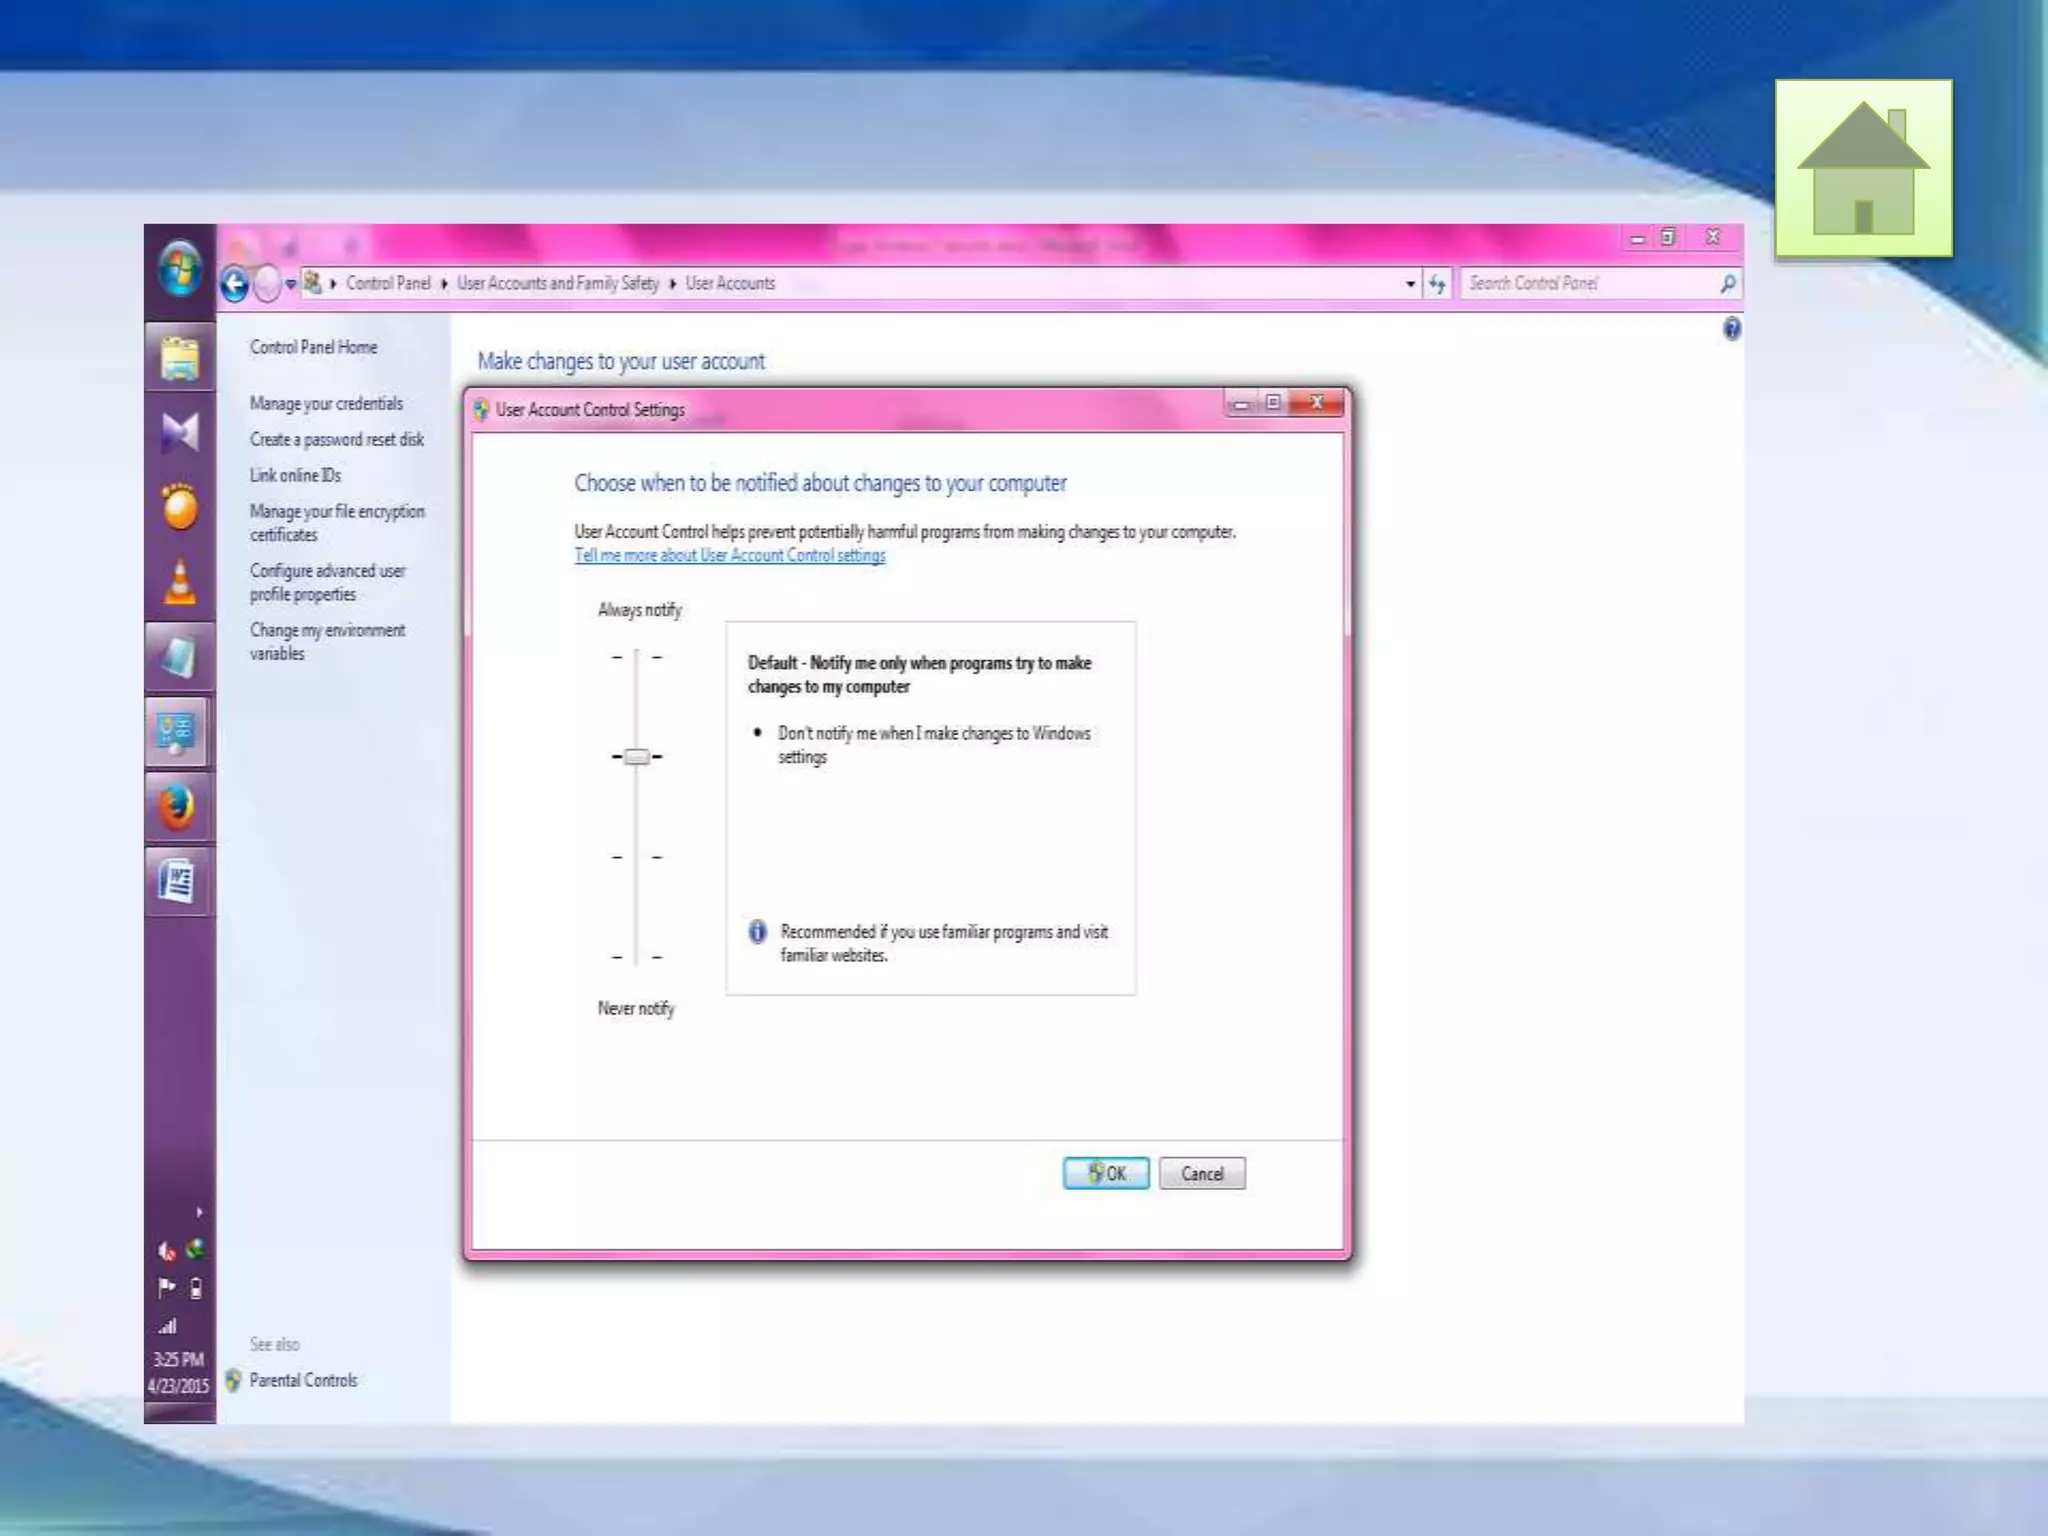
Task: Click the red antivirus tray icon
Action: click(167, 1250)
